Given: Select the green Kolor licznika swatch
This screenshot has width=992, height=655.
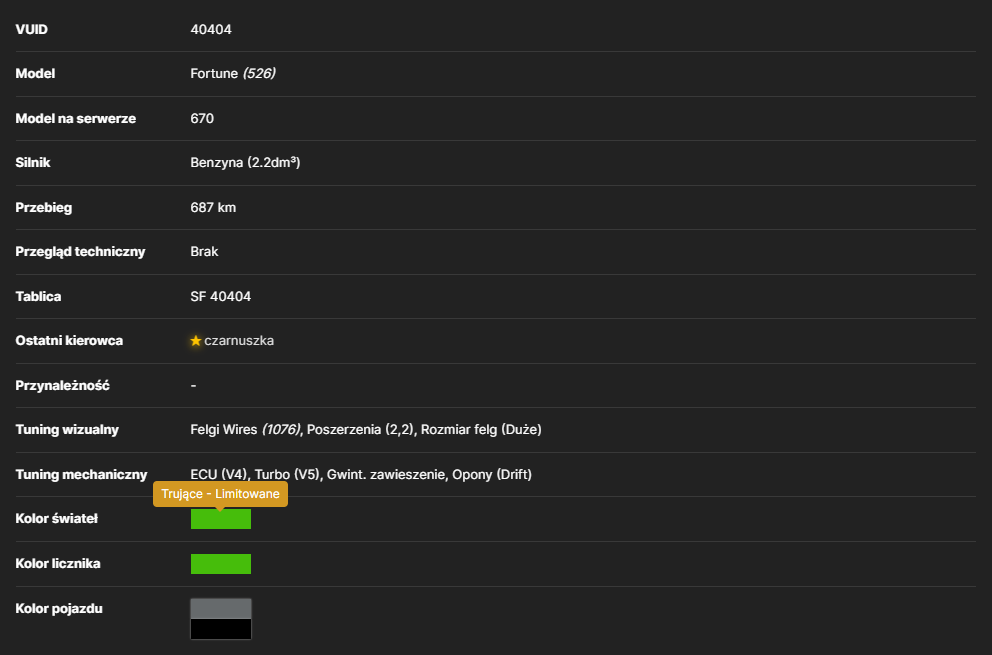Looking at the screenshot, I should (221, 564).
